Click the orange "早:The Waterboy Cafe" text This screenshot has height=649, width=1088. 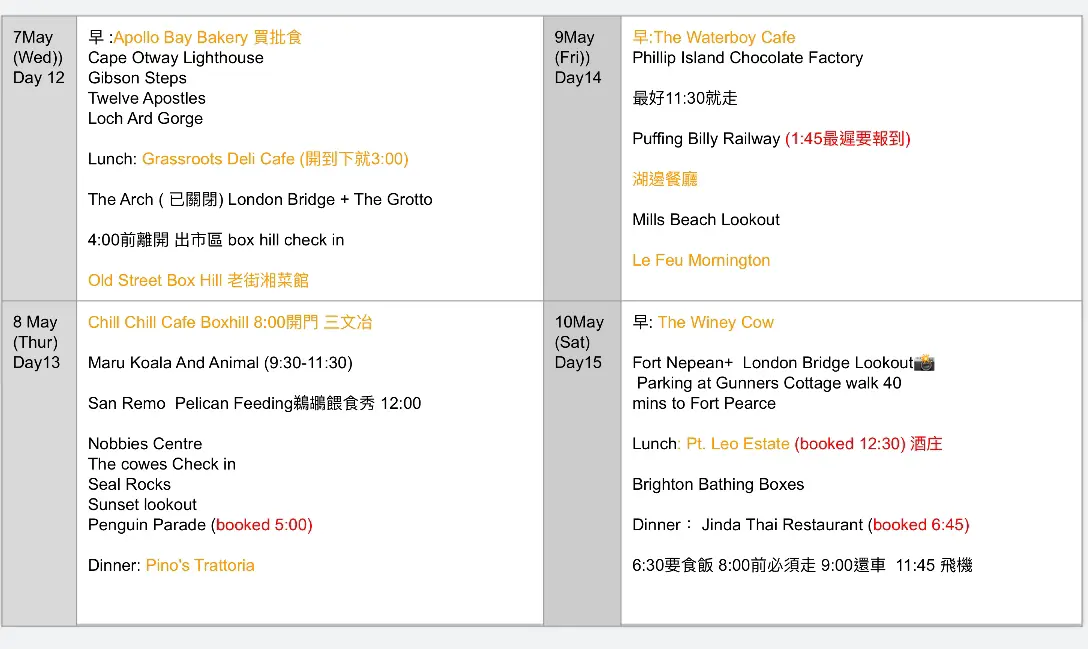click(x=714, y=37)
